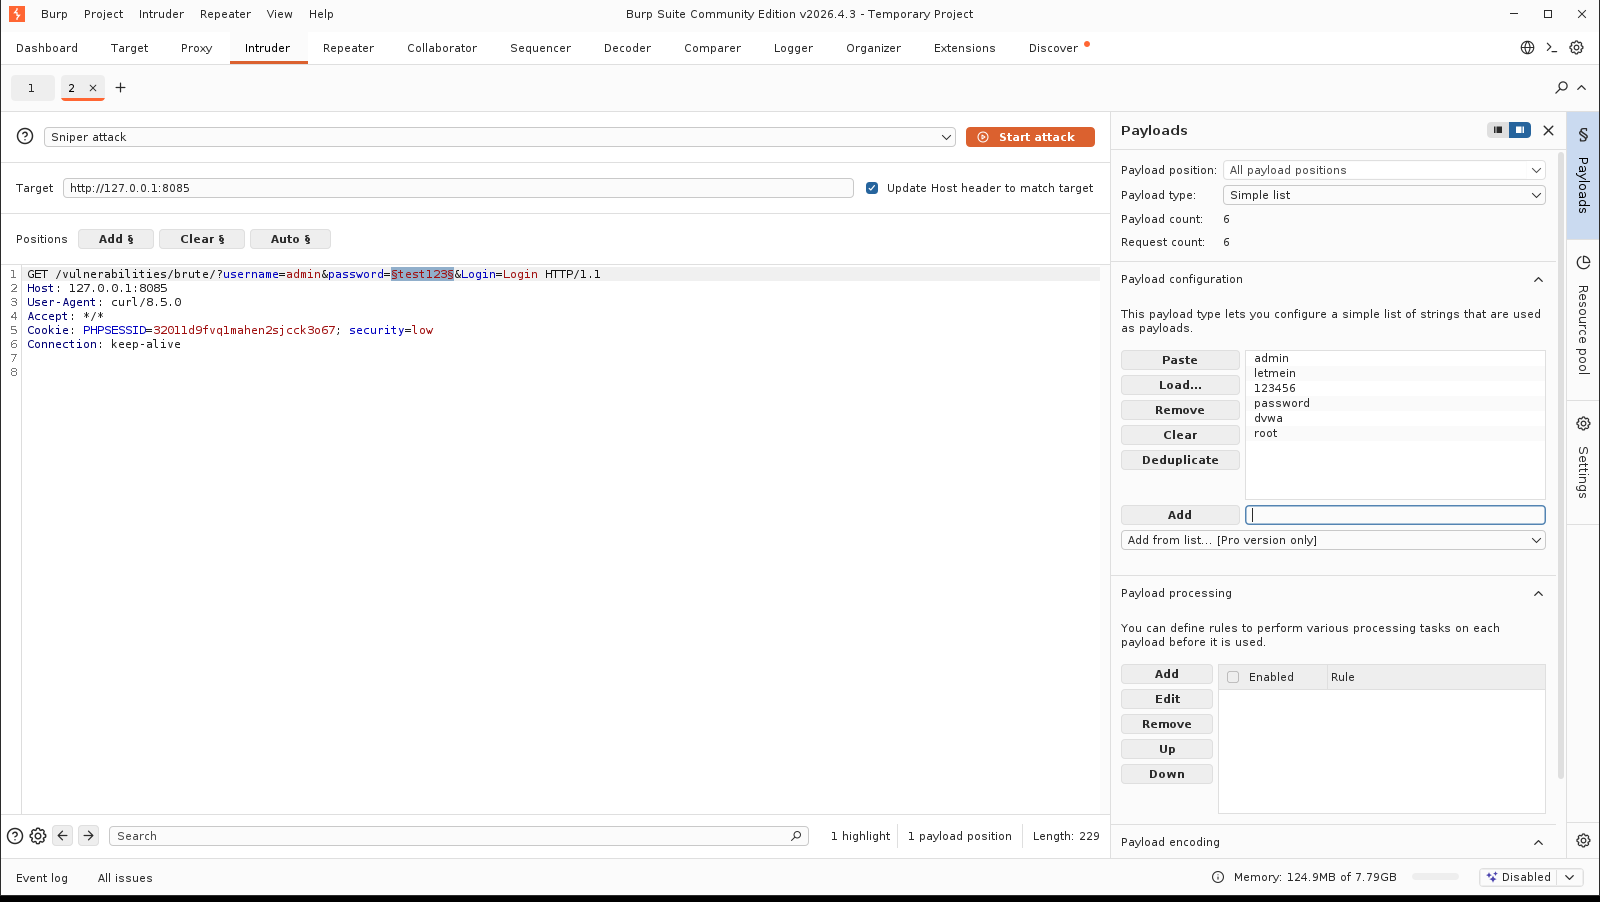Image resolution: width=1600 pixels, height=902 pixels.
Task: Click the bottom sidebar gear icon
Action: coord(1583,841)
